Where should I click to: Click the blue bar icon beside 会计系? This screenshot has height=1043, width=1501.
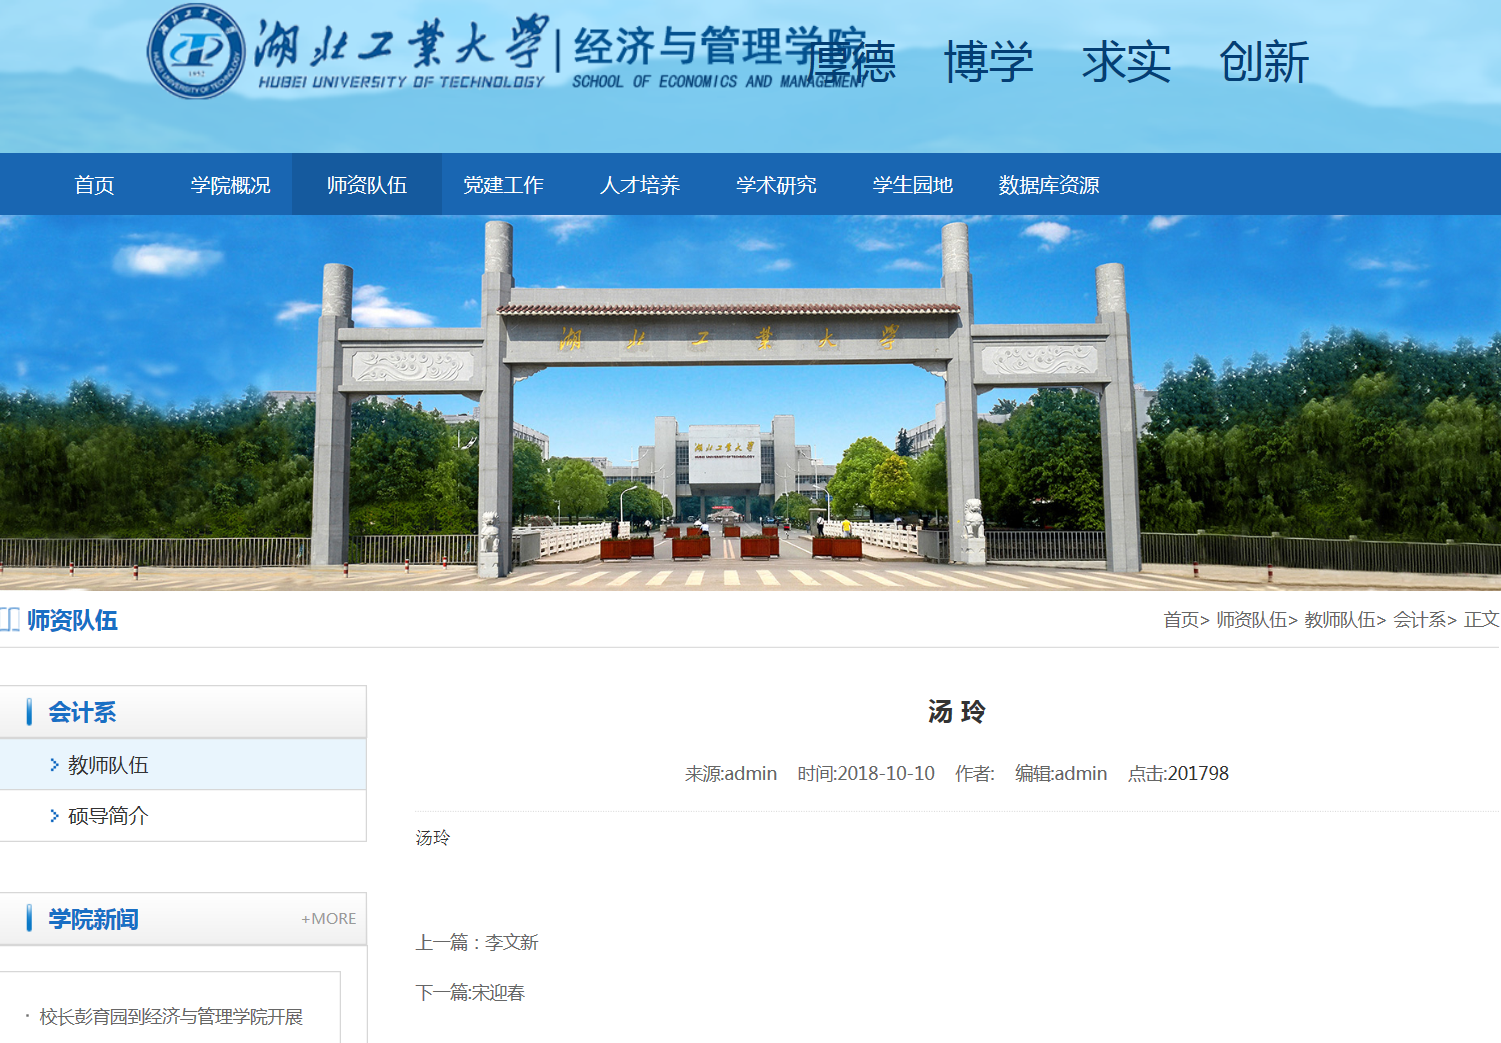tap(31, 712)
